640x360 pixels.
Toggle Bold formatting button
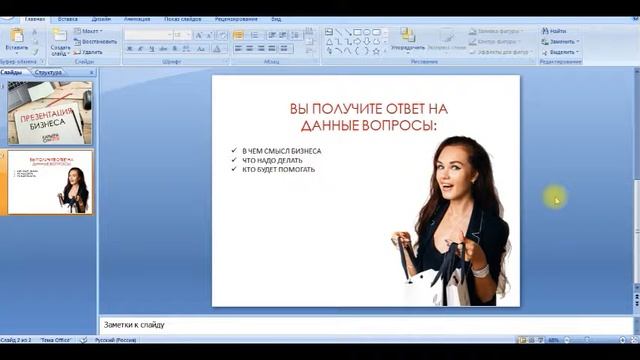[x=129, y=49]
